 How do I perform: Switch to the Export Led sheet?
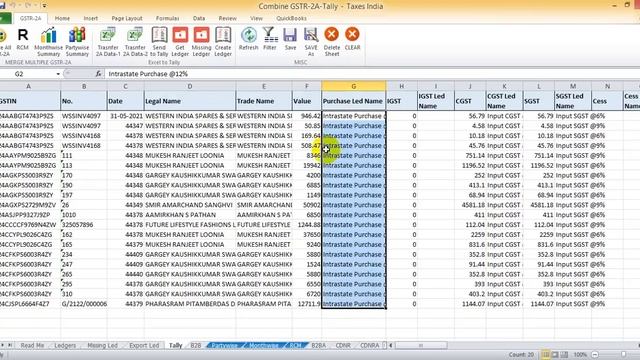pyautogui.click(x=144, y=345)
